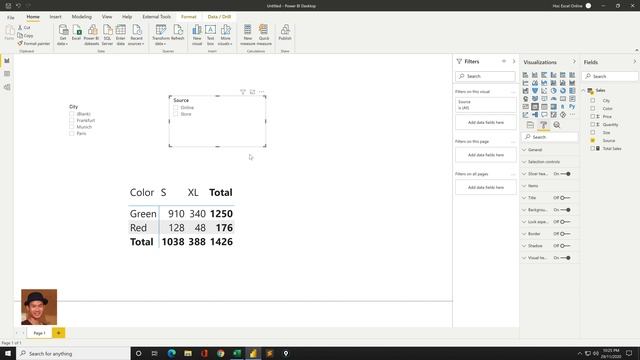The width and height of the screenshot is (640, 360).
Task: Select the Slicer visualization icon
Action: click(x=535, y=107)
